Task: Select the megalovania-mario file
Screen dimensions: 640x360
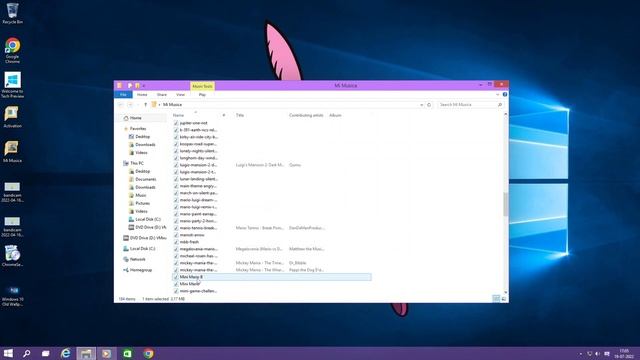Action: pos(198,249)
